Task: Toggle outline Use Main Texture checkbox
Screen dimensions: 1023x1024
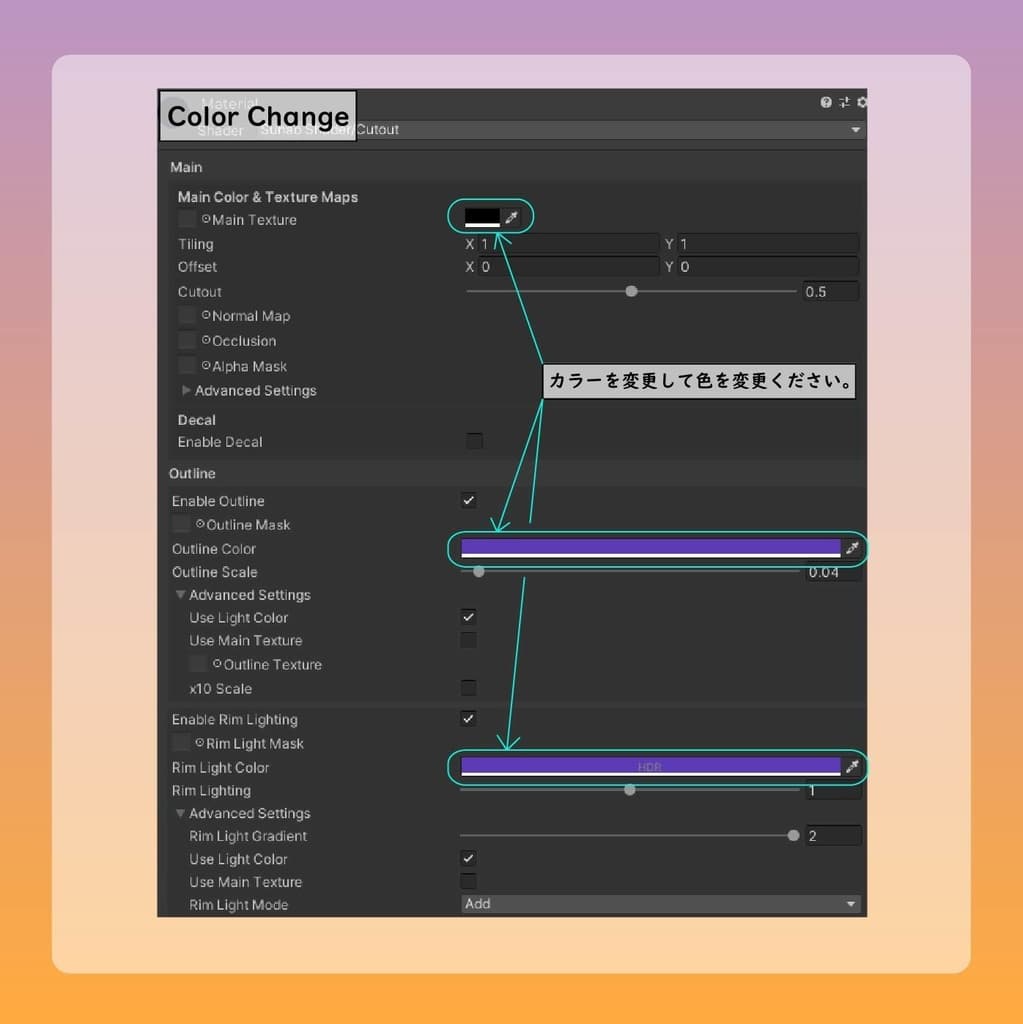Action: 468,639
